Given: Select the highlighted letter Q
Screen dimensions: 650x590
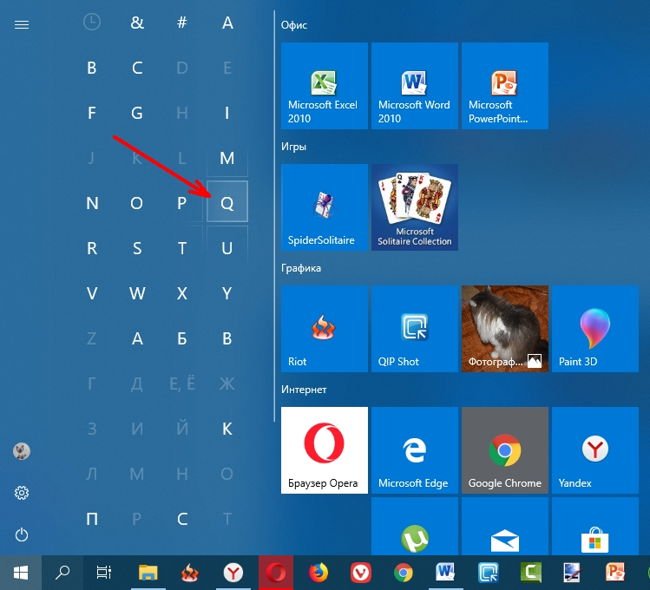Looking at the screenshot, I should click(227, 202).
